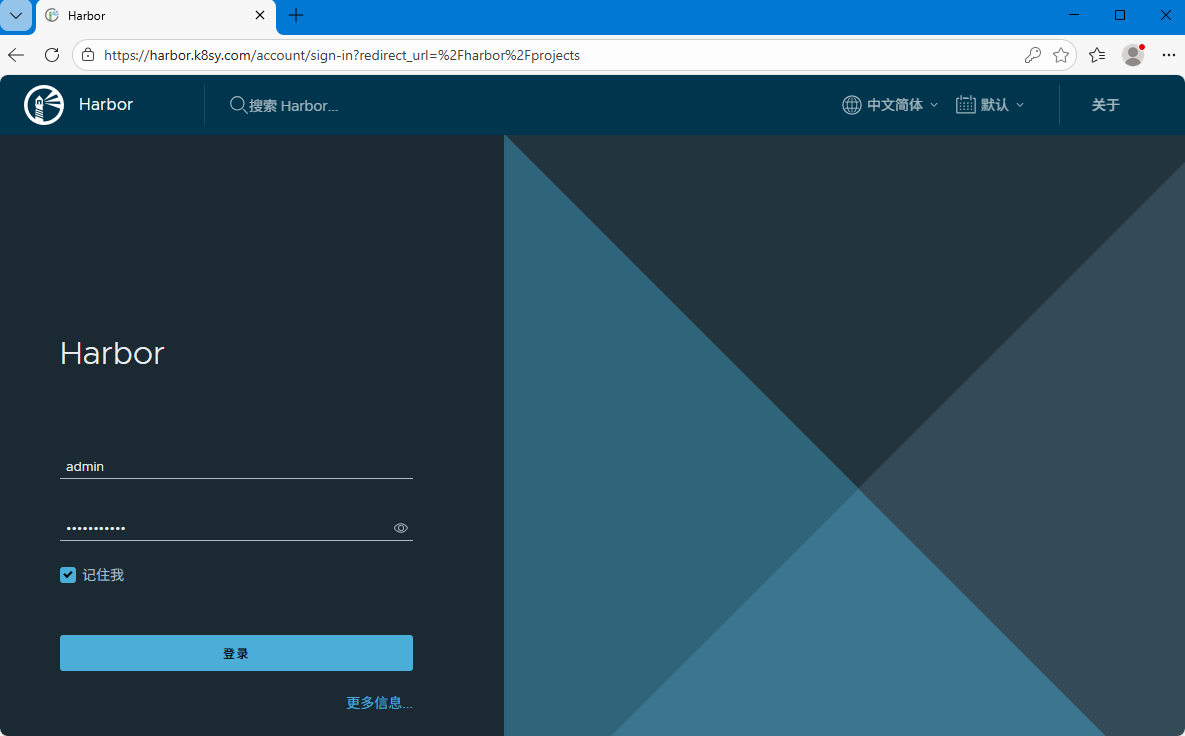1185x736 pixels.
Task: Click the browser profile avatar
Action: click(x=1133, y=55)
